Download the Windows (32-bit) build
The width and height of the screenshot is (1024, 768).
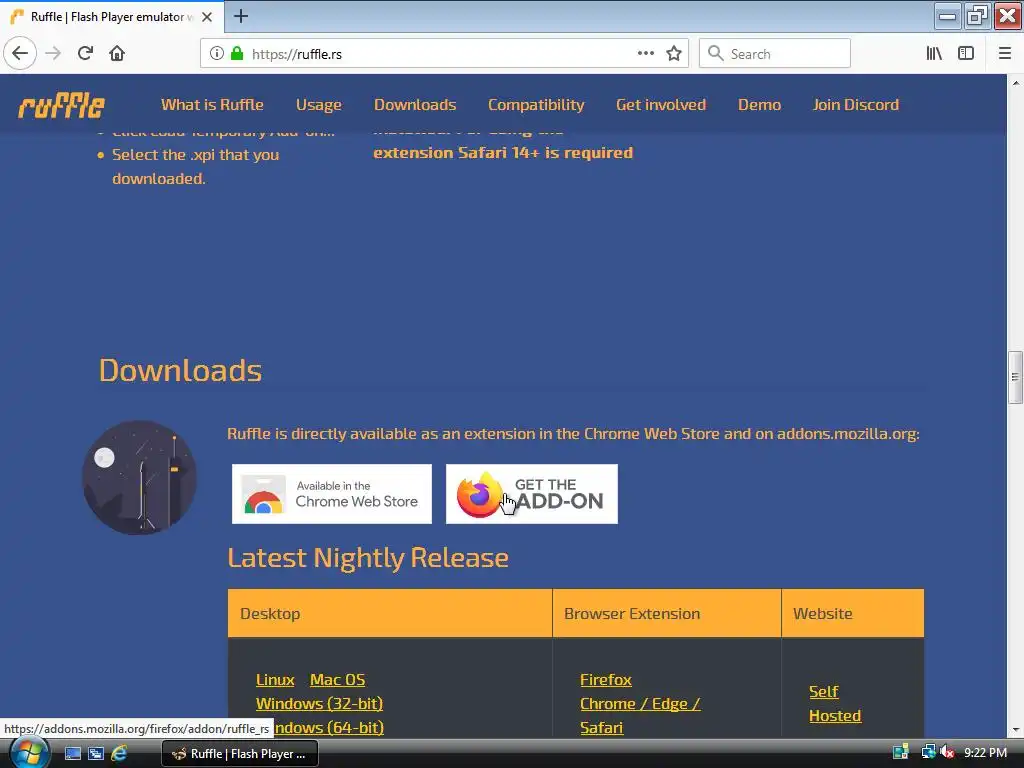tap(319, 703)
